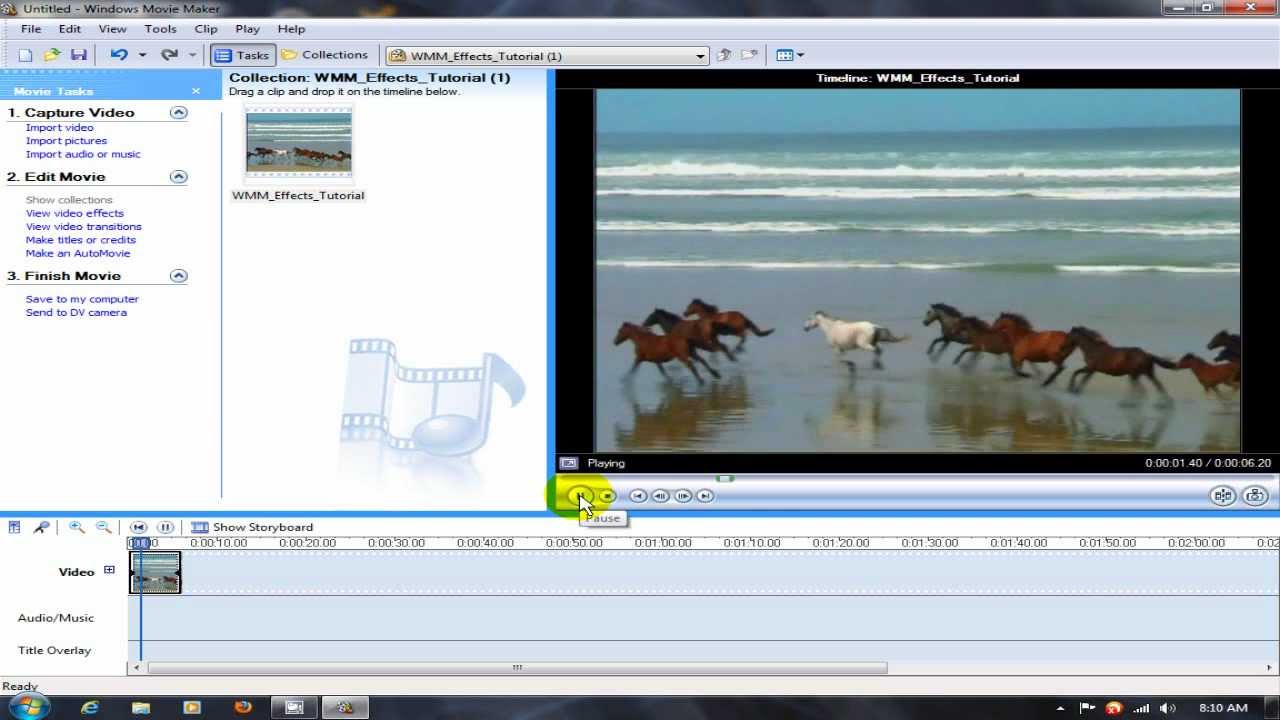This screenshot has width=1280, height=720.
Task: Open the Views dropdown in the toolbar
Action: [x=790, y=55]
